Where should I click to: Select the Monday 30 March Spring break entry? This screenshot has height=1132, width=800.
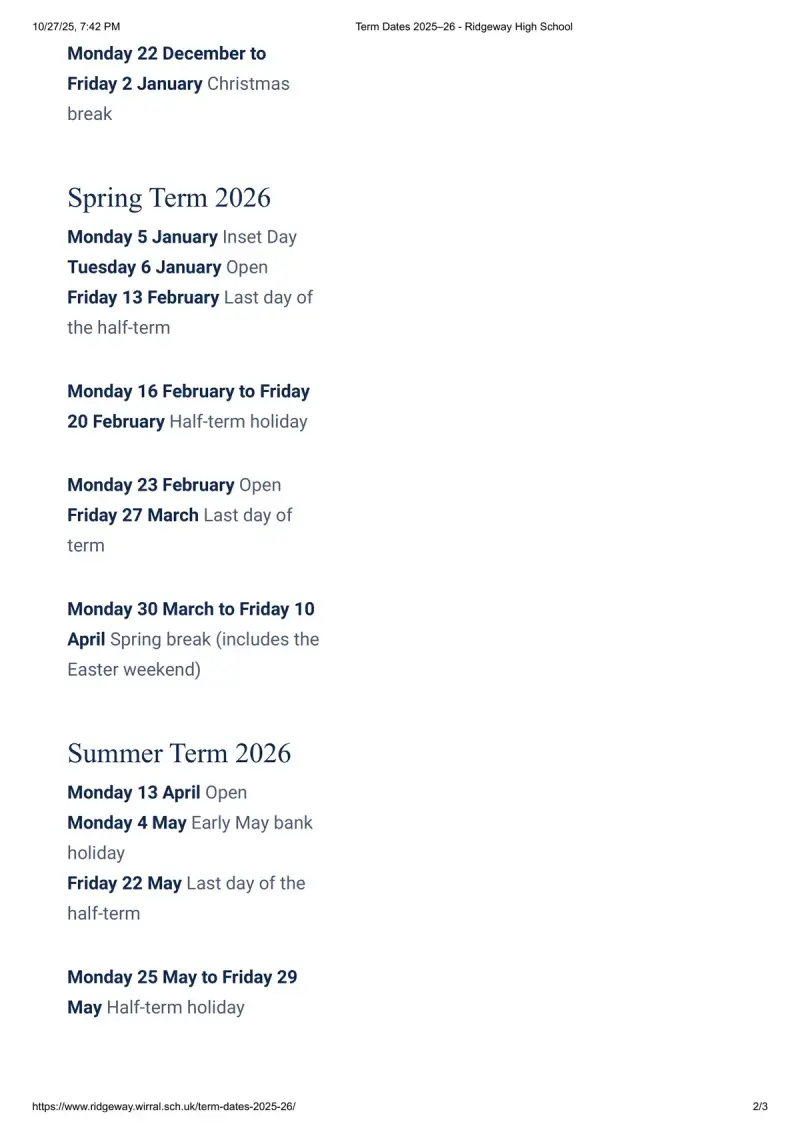click(x=193, y=639)
